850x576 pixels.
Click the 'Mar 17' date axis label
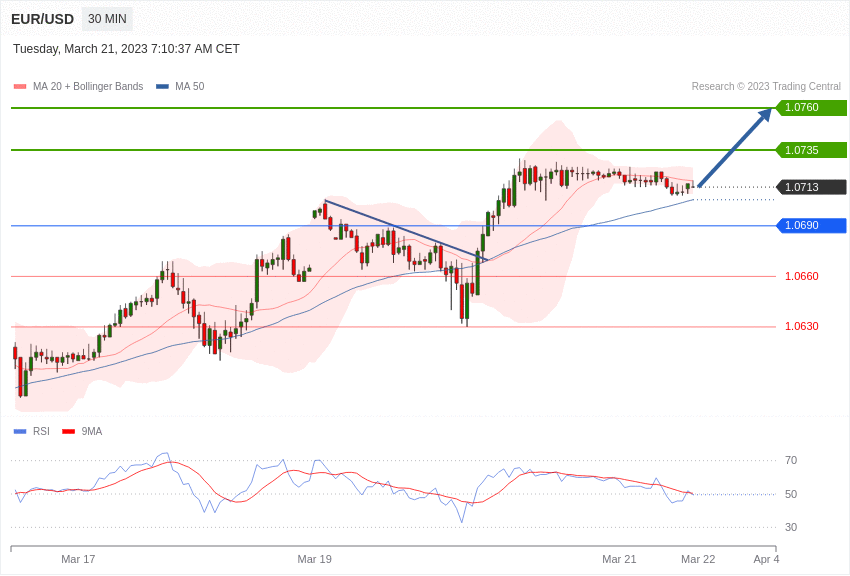coord(78,559)
